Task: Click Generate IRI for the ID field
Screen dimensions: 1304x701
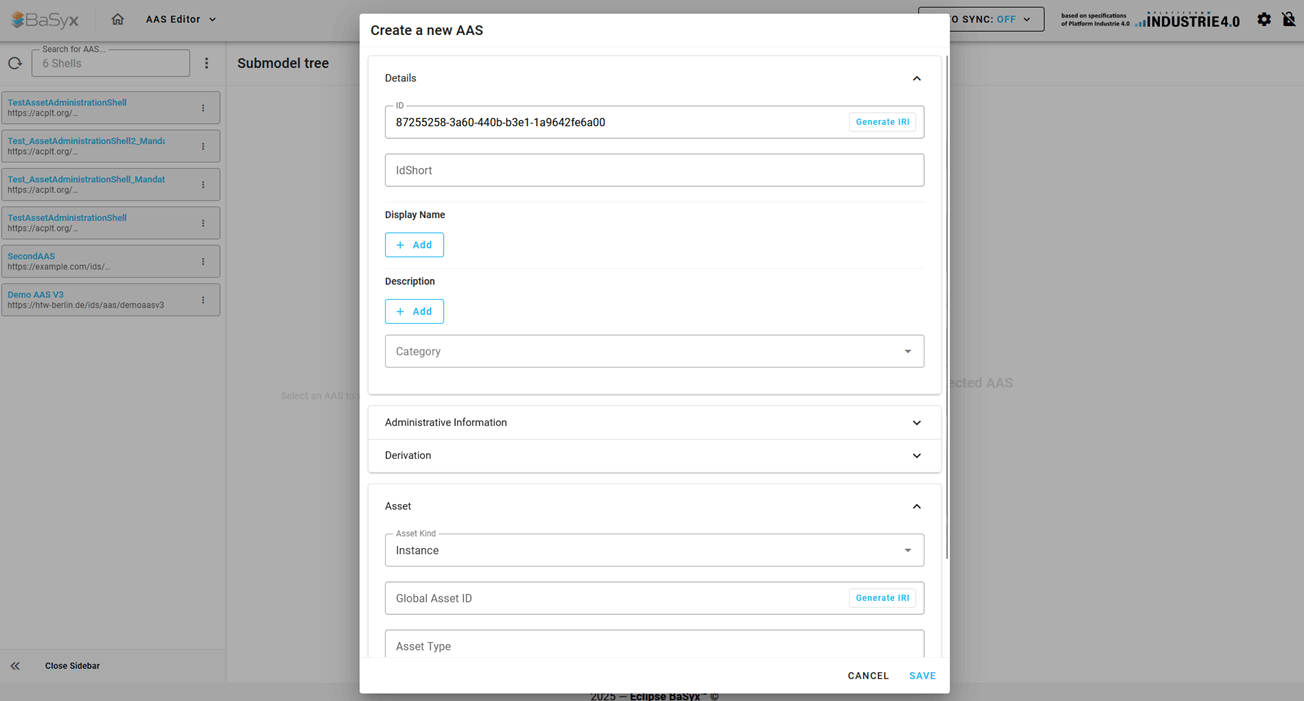Action: tap(883, 122)
